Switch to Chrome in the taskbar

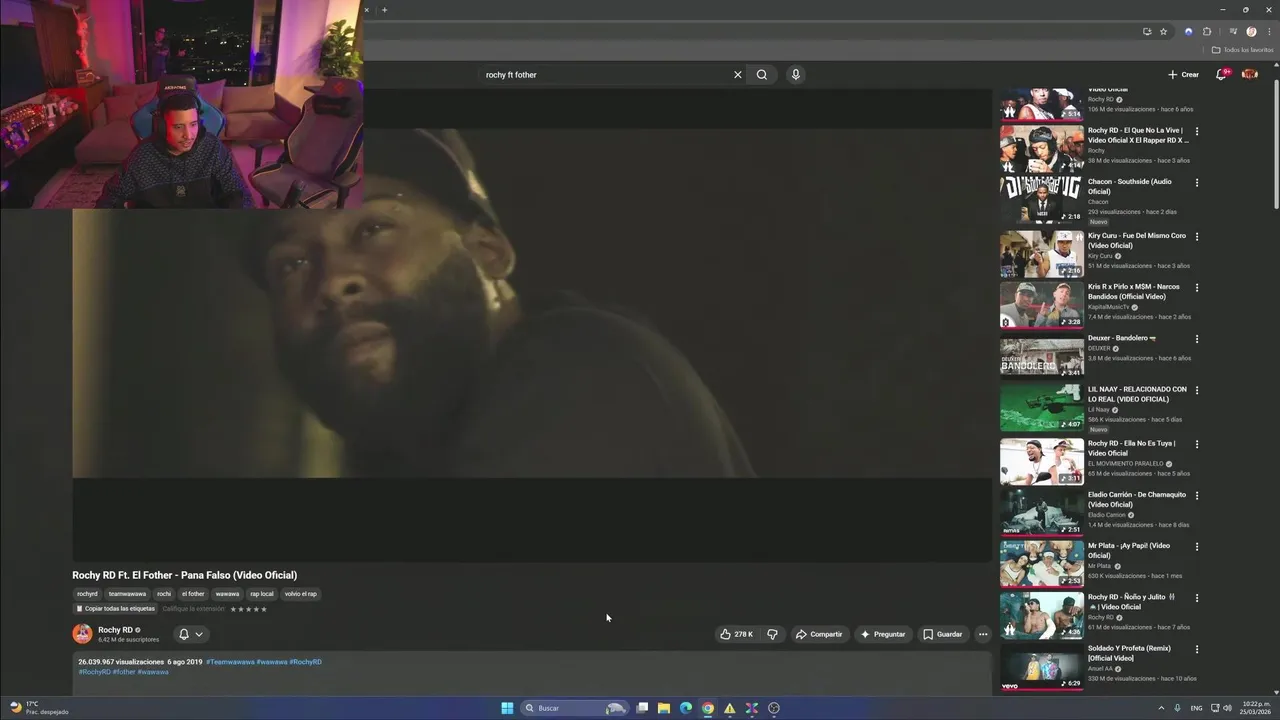708,708
